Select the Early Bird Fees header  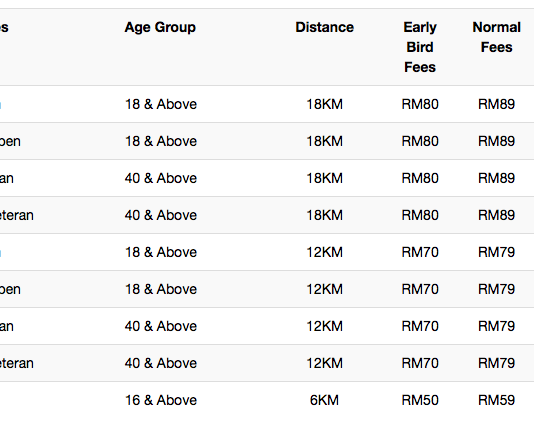[x=420, y=47]
